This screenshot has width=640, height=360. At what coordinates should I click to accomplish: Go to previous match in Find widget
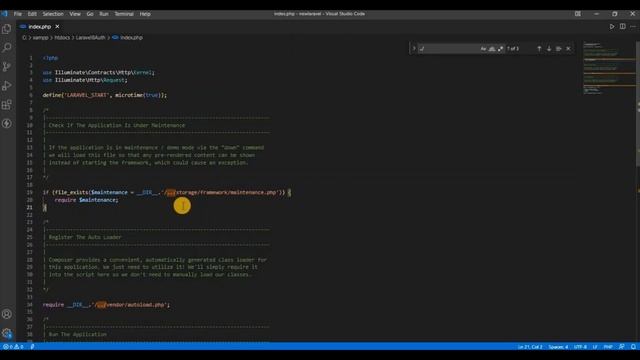[539, 49]
